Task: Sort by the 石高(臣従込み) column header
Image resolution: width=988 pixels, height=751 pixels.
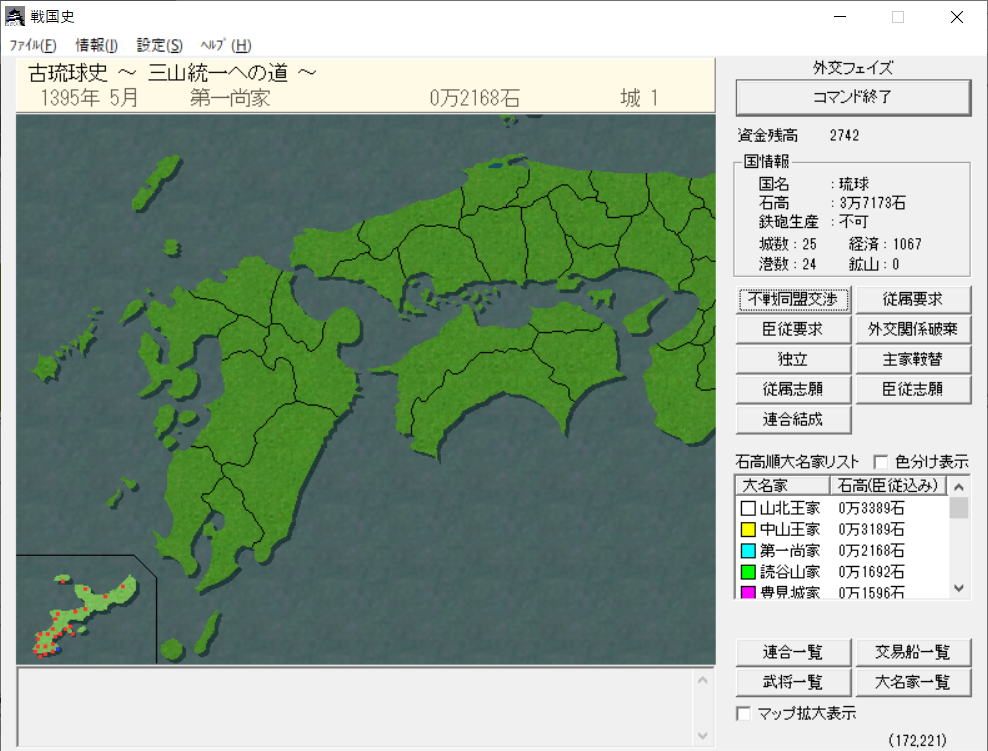Action: pos(887,486)
